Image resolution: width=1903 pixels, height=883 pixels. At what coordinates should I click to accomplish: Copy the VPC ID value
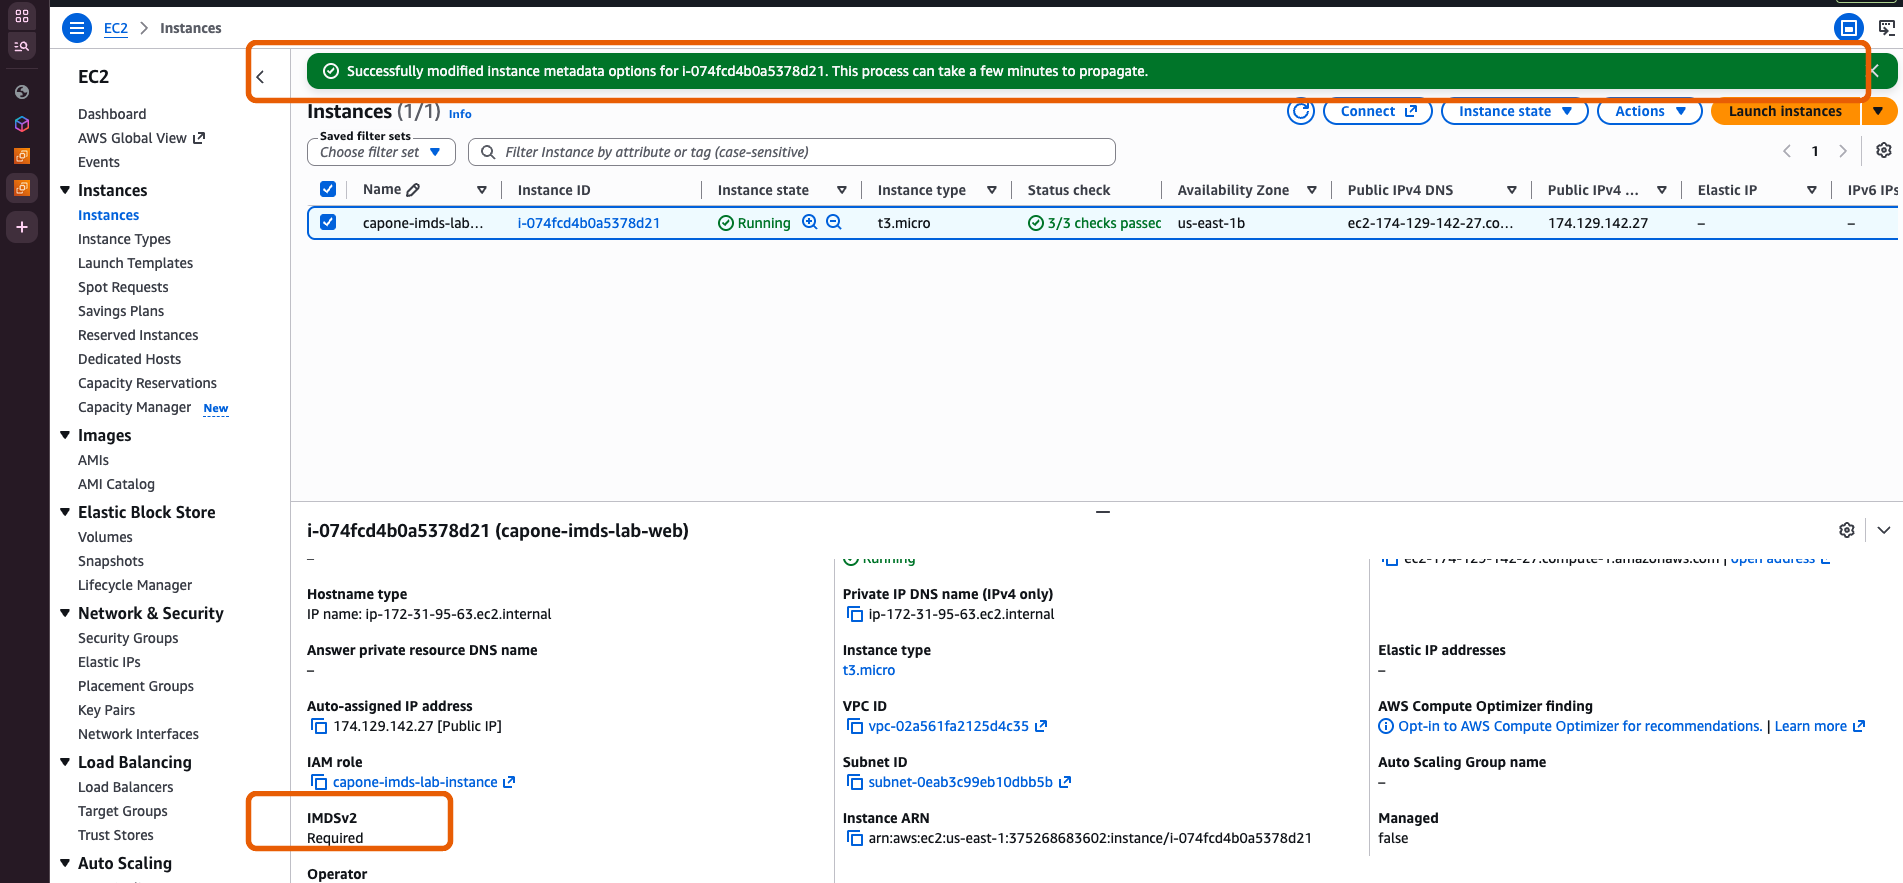pos(855,726)
